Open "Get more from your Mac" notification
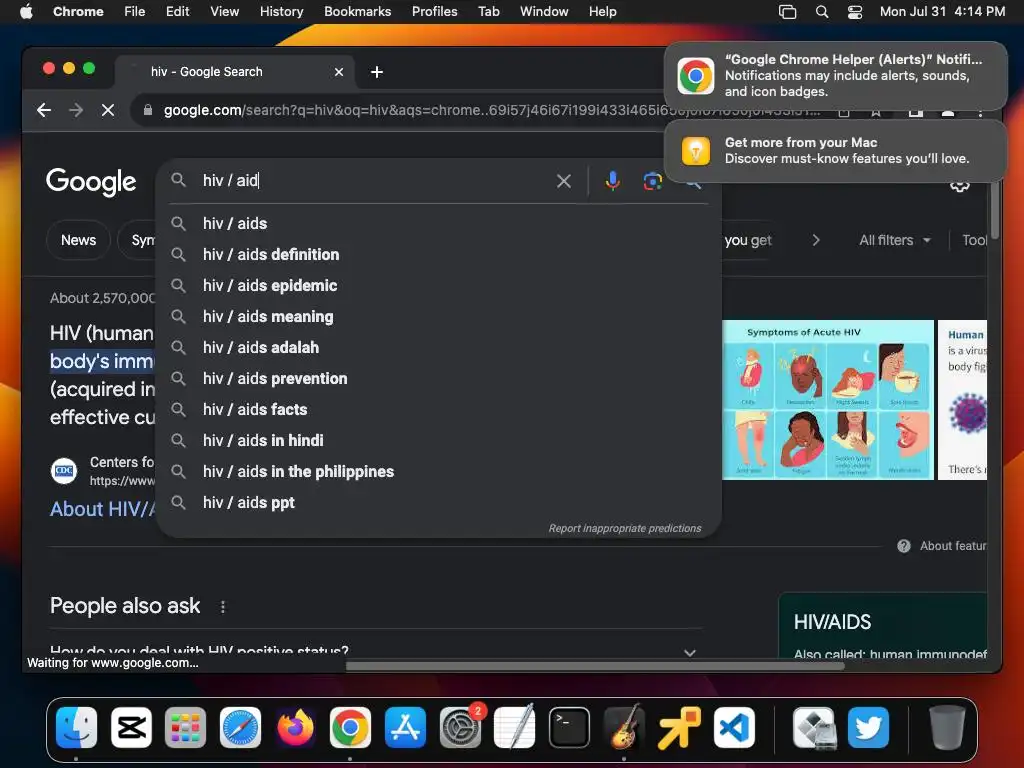1024x768 pixels. point(835,151)
